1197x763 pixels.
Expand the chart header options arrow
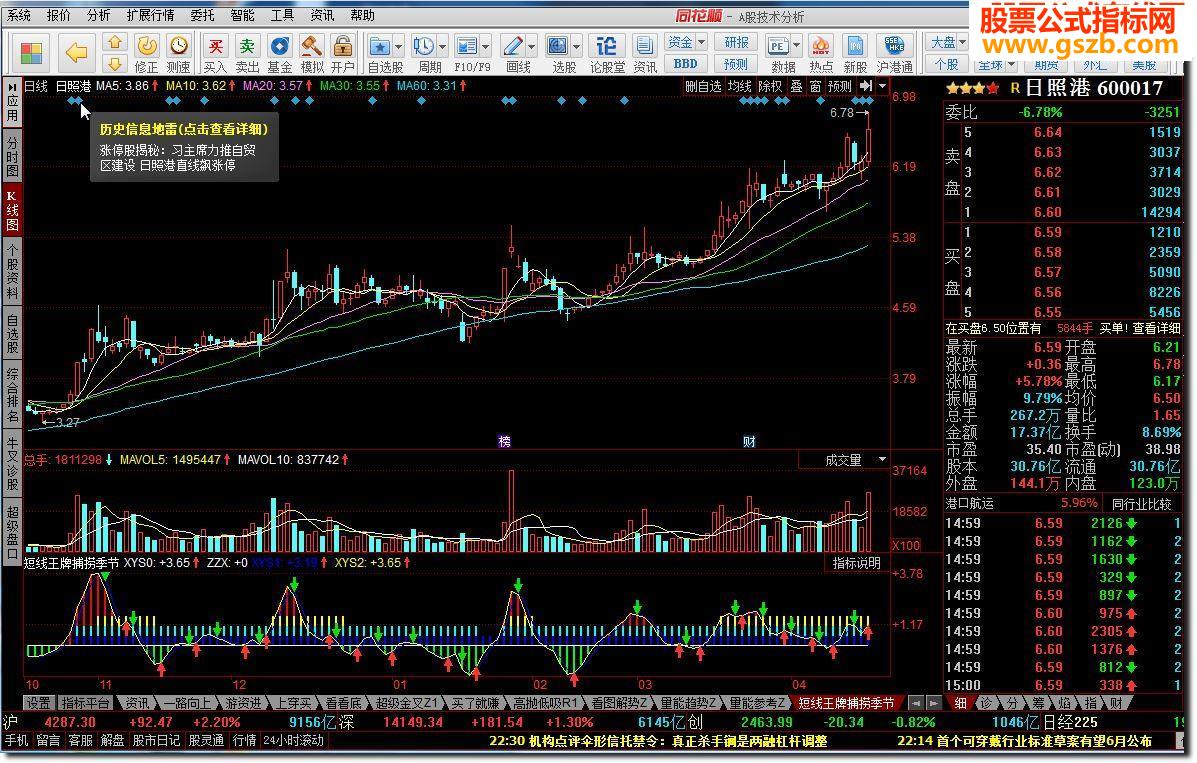pyautogui.click(x=882, y=86)
